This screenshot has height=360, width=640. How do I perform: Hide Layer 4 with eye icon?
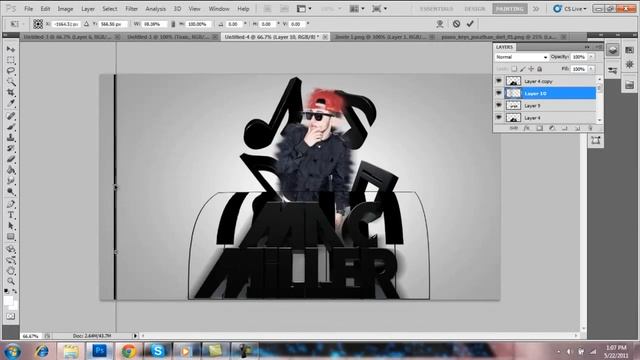[x=499, y=118]
